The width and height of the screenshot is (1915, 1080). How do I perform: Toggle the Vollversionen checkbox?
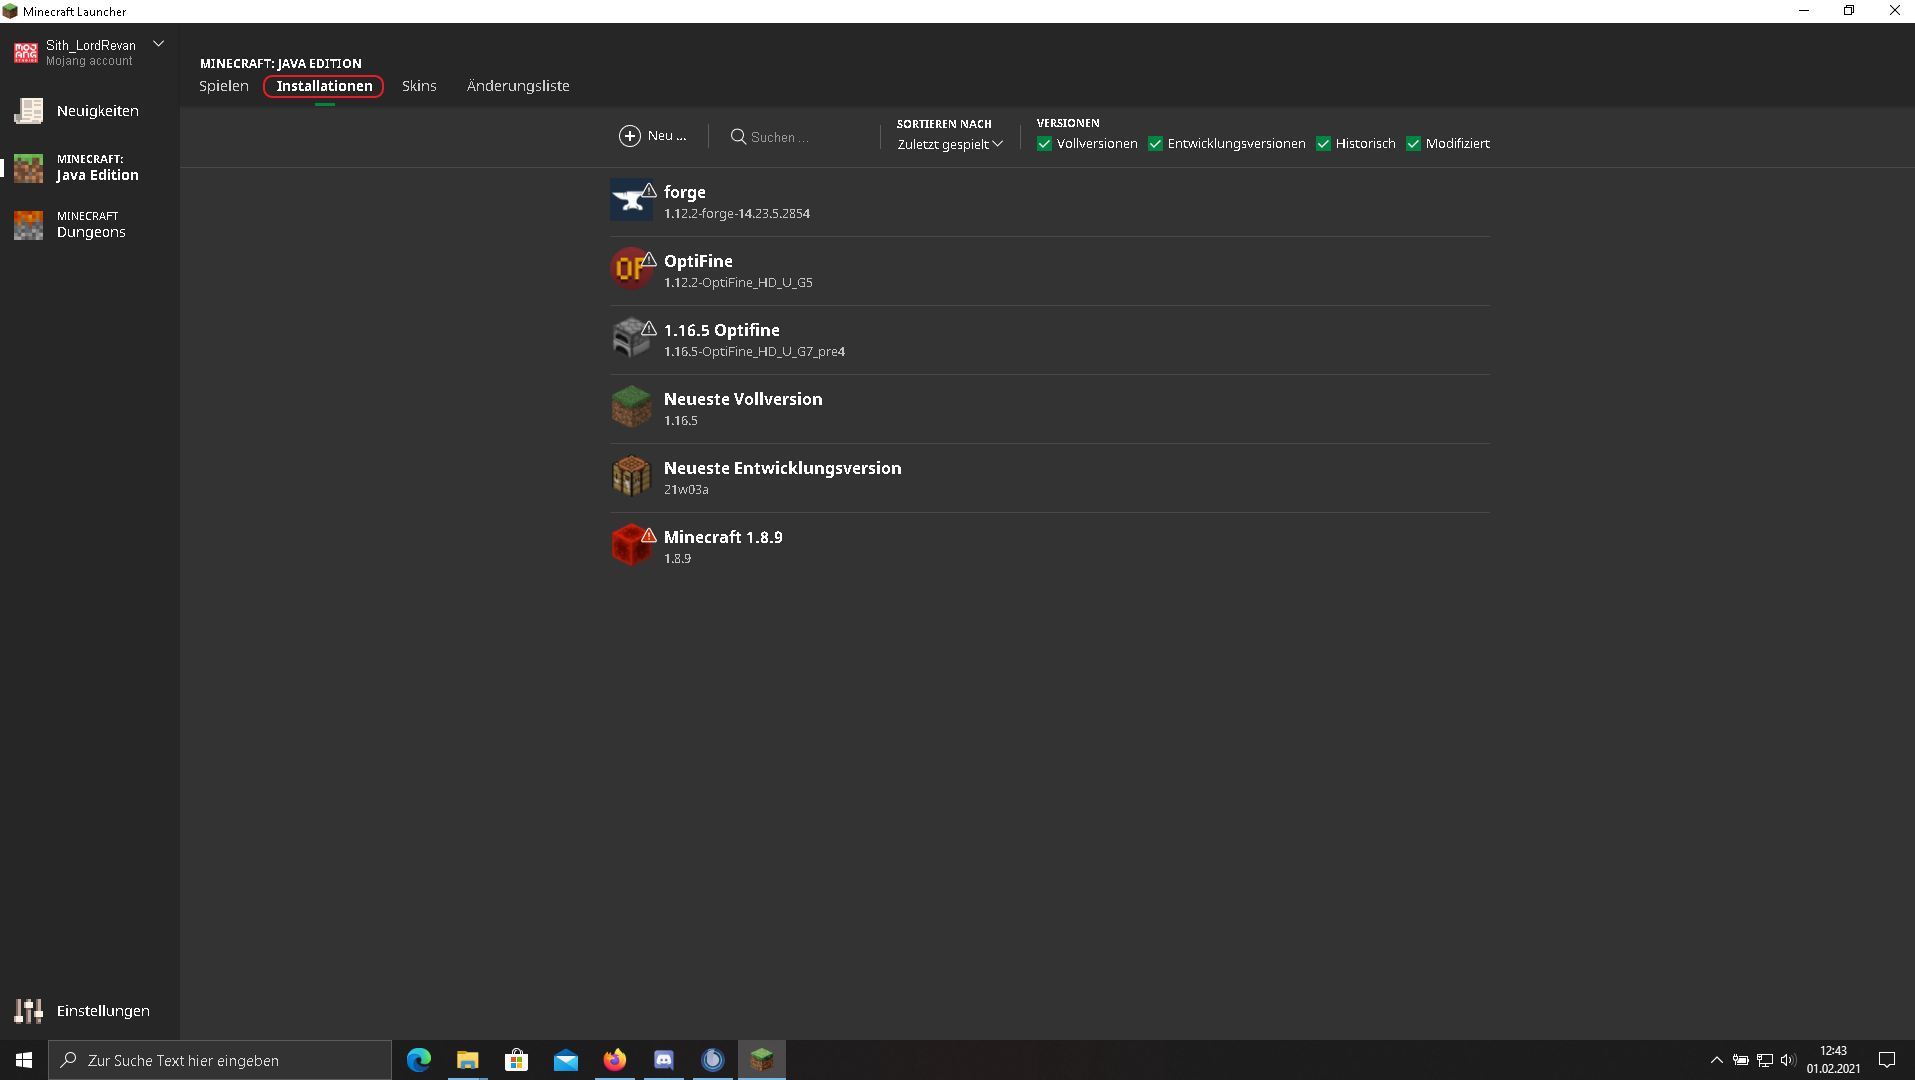(x=1044, y=144)
